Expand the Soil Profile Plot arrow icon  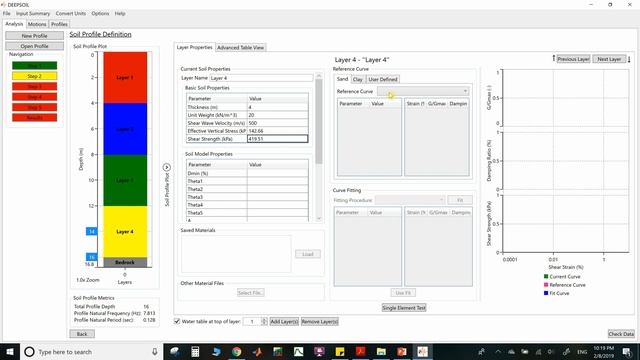click(167, 167)
